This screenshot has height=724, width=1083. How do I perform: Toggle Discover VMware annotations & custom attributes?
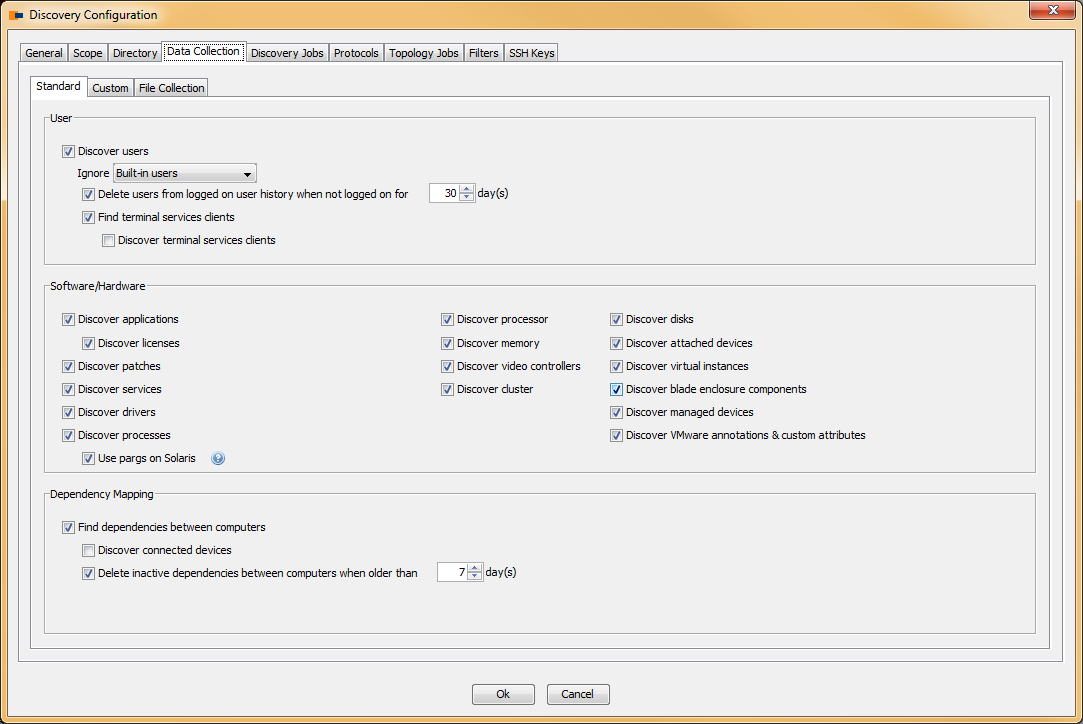coord(617,436)
